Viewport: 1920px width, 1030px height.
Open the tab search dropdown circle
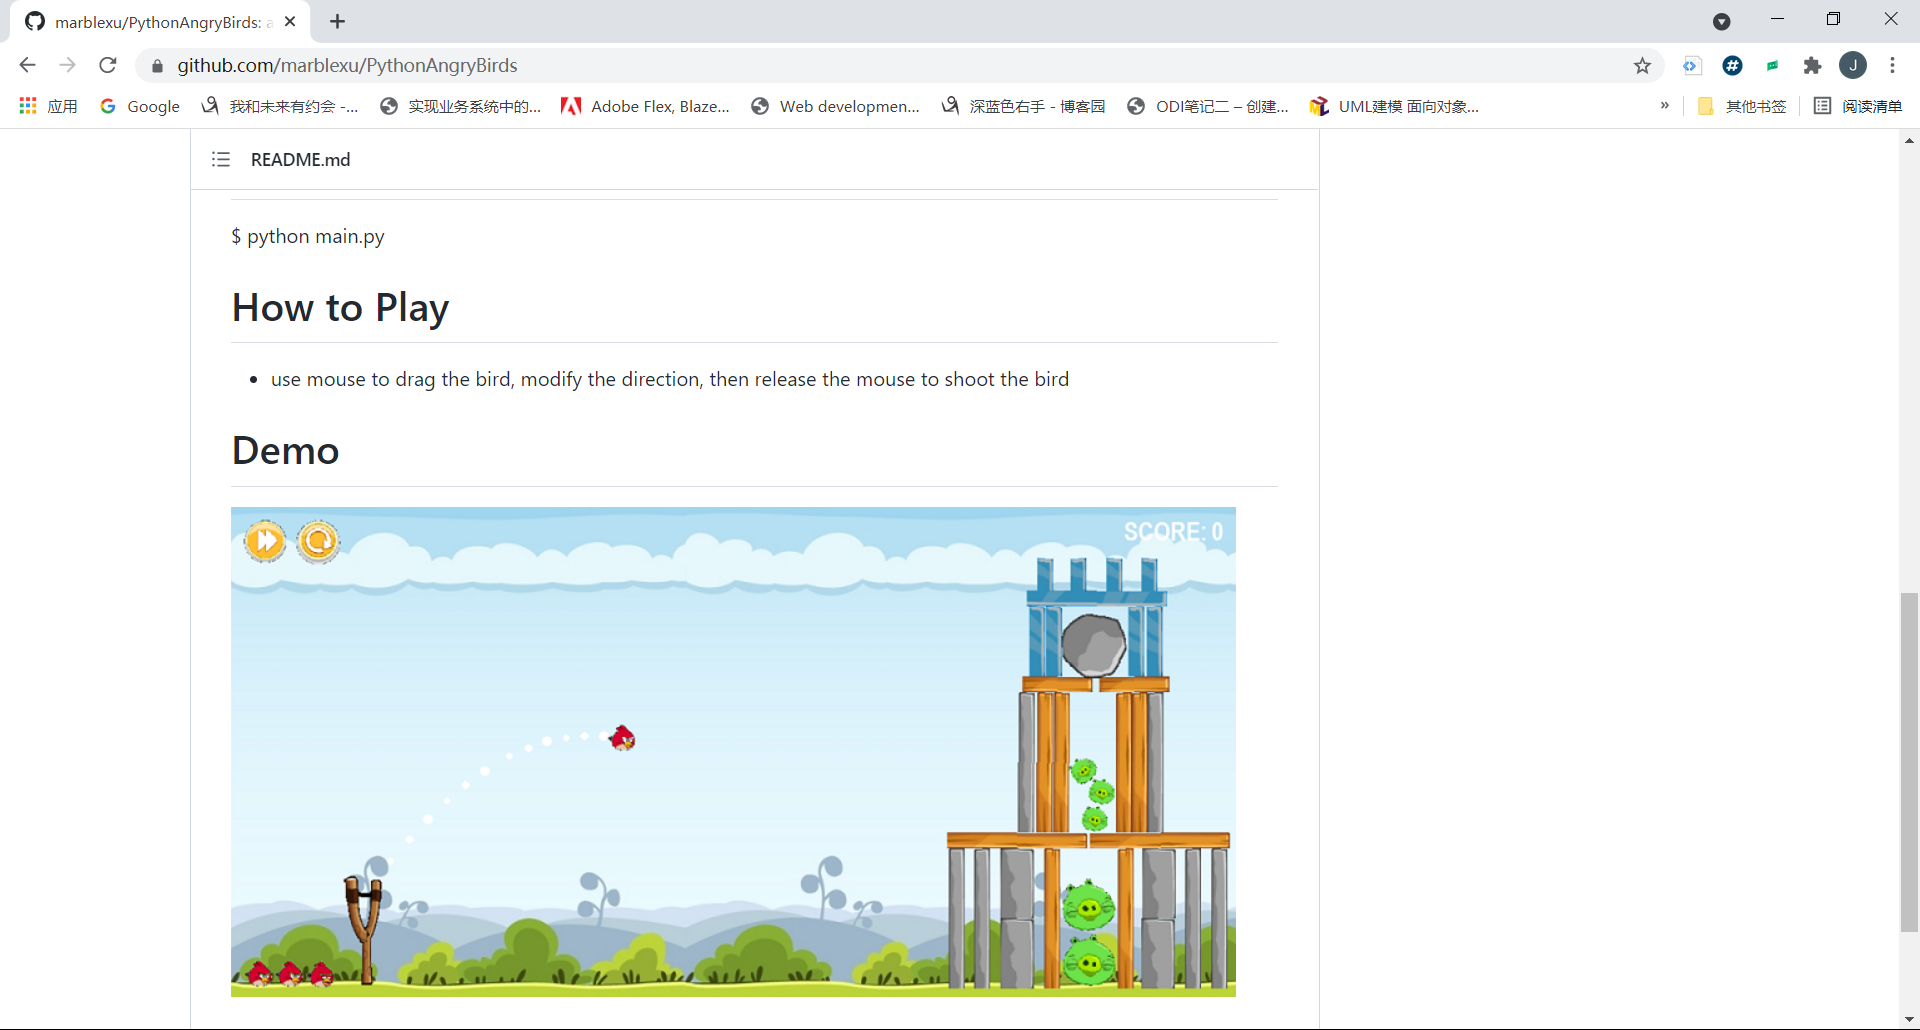coord(1722,22)
